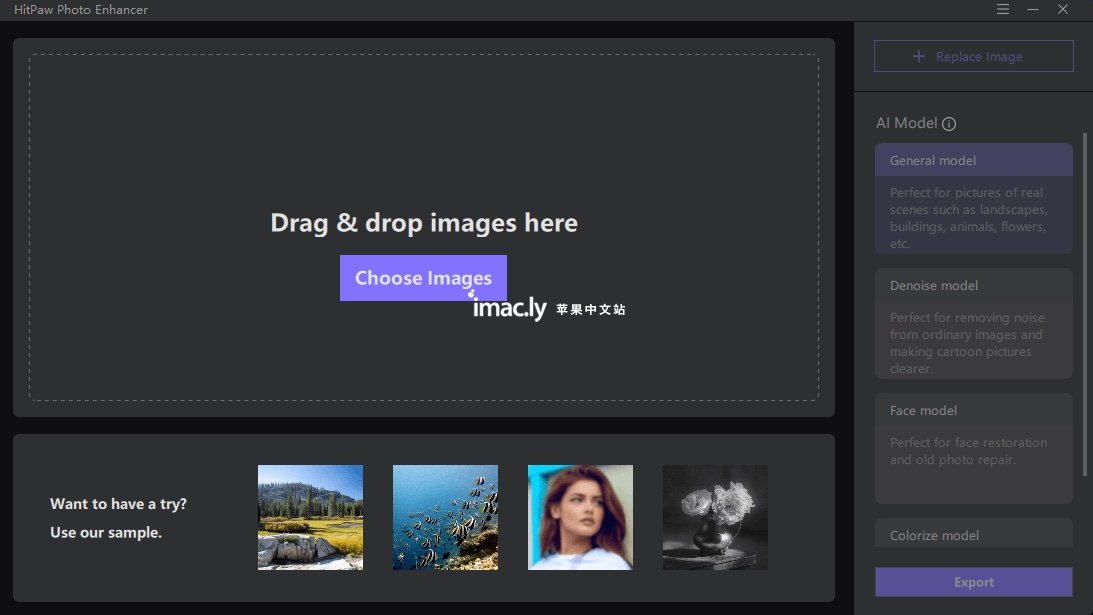Open the woman portrait sample image
This screenshot has width=1093, height=615.
tap(580, 517)
